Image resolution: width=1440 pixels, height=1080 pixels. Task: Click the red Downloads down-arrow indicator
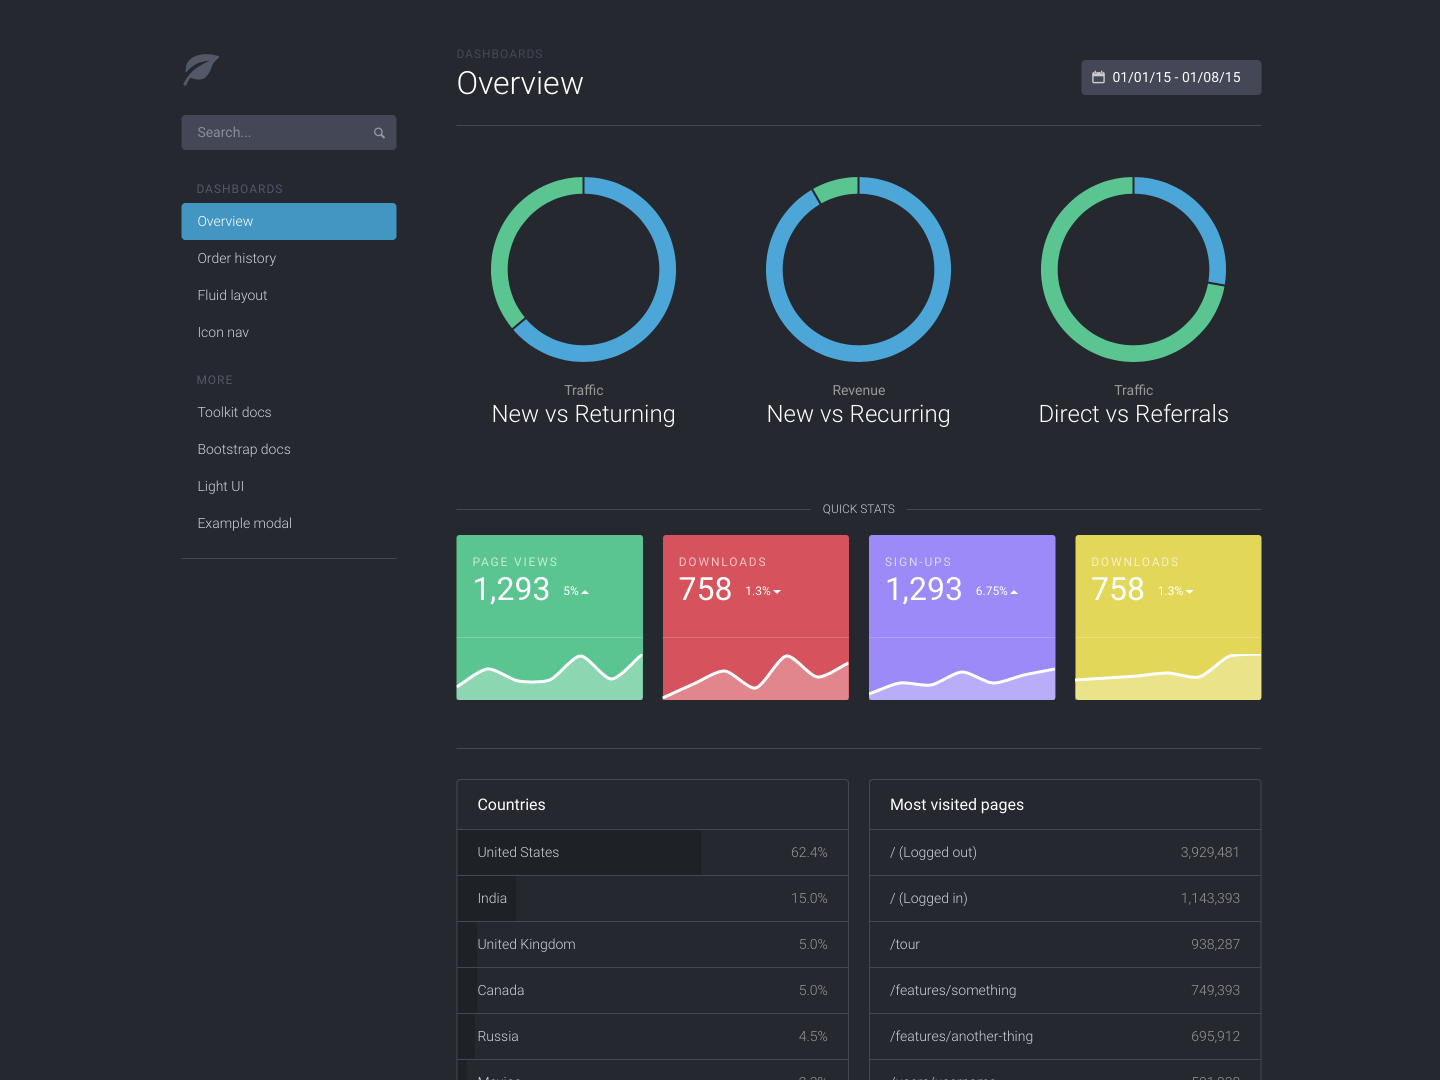click(777, 592)
